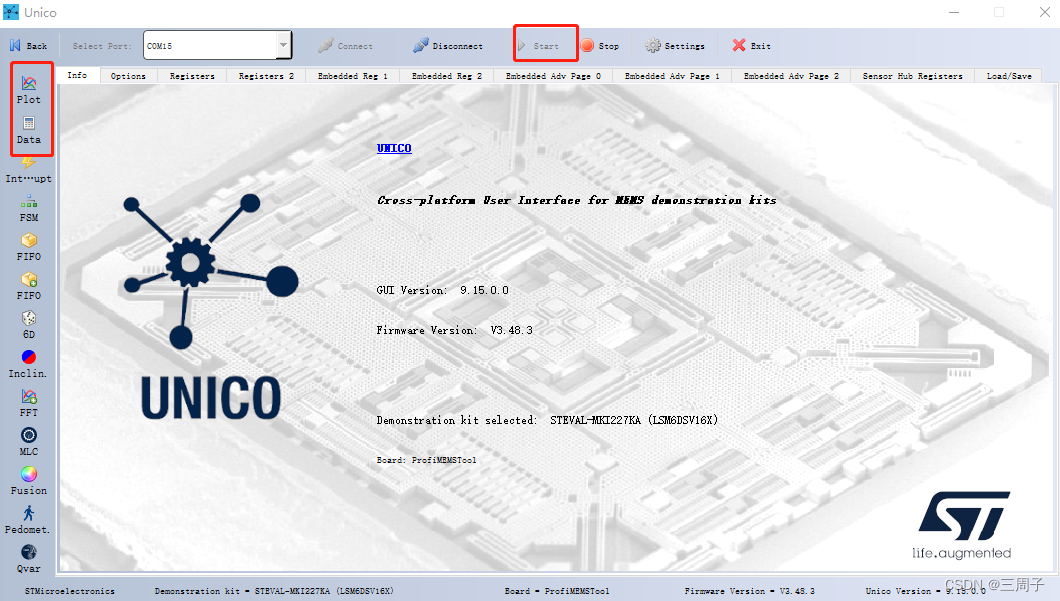Follow the UNICO hyperlink

tap(394, 148)
